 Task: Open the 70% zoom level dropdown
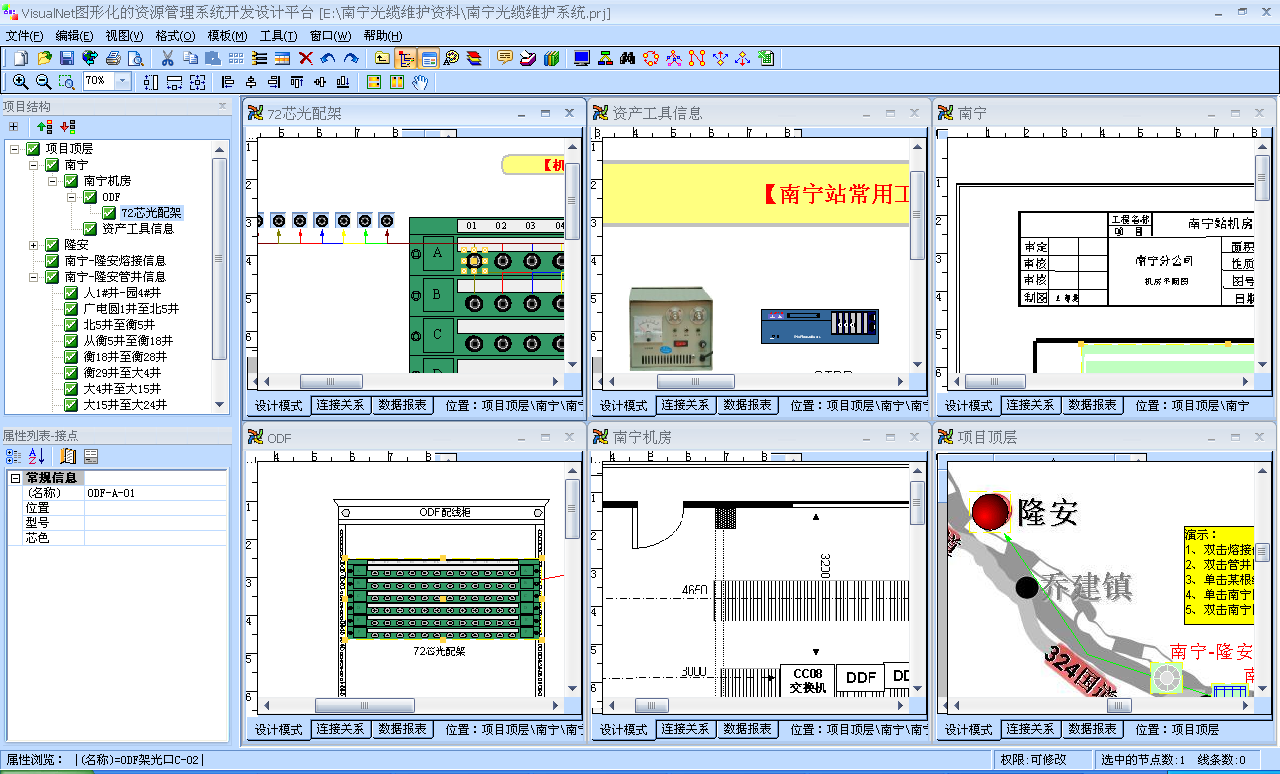pyautogui.click(x=123, y=81)
